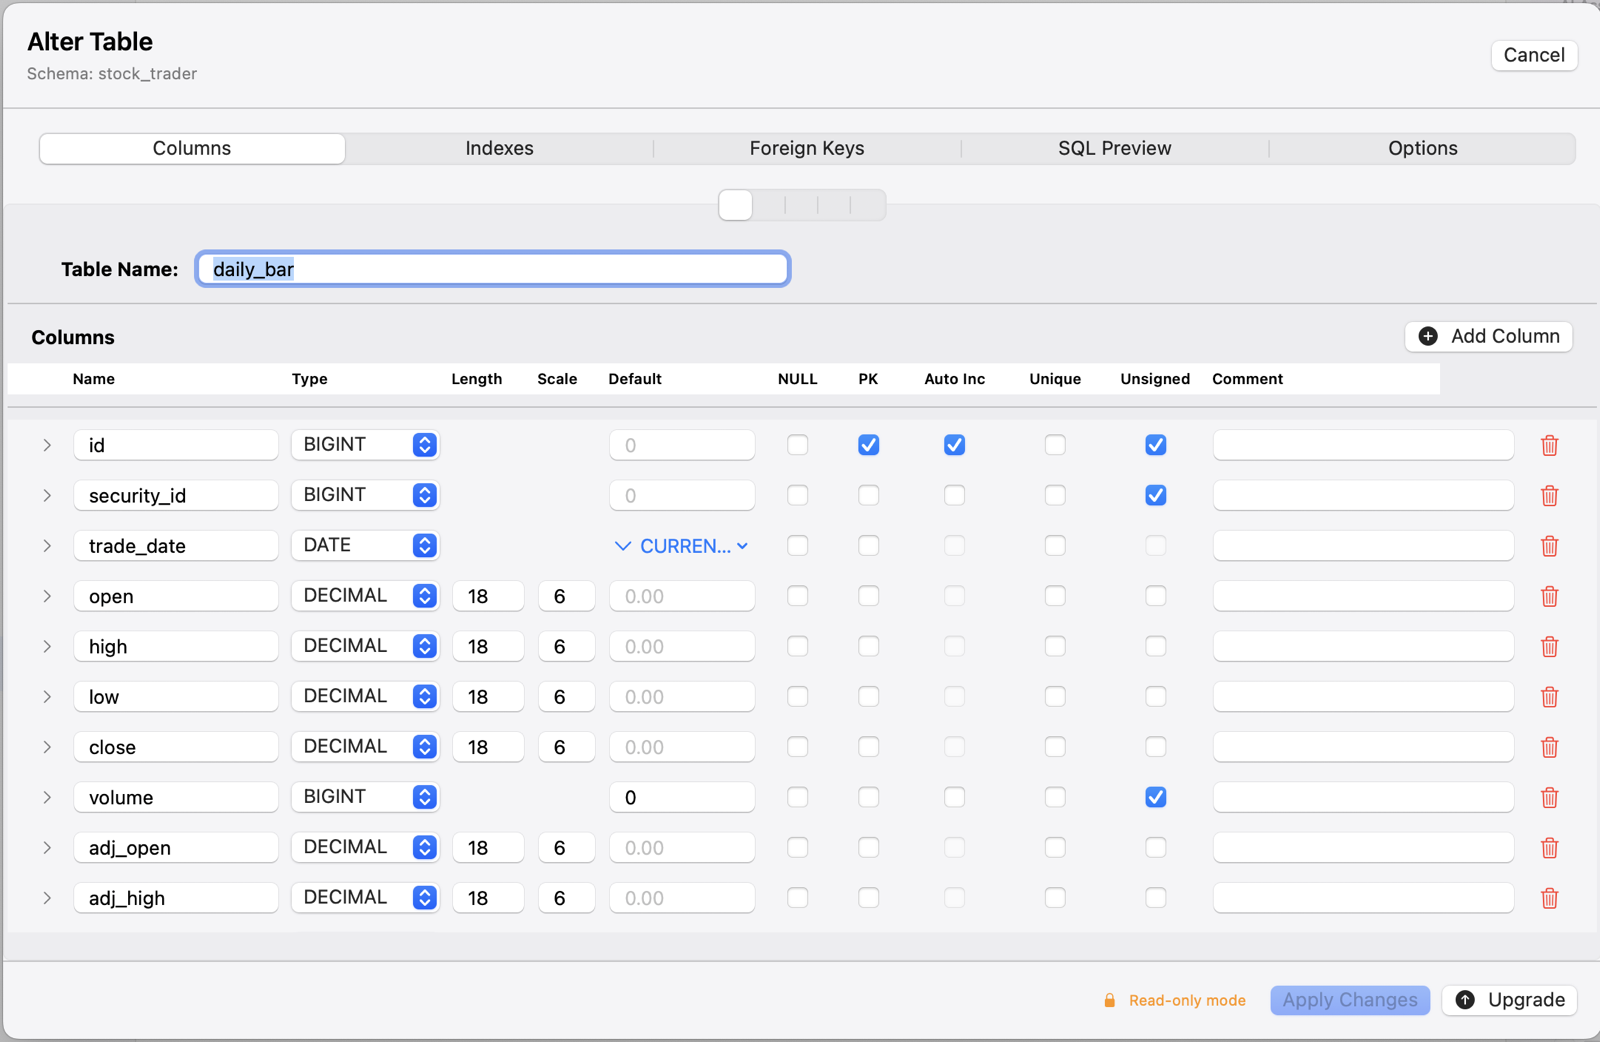Viewport: 1600px width, 1042px height.
Task: Change trade_date DATE type dropdown
Action: coord(366,545)
